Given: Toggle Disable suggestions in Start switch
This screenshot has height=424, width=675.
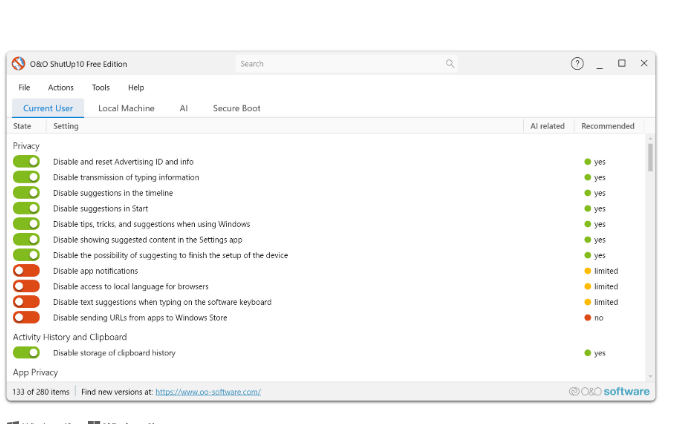Looking at the screenshot, I should (26, 208).
